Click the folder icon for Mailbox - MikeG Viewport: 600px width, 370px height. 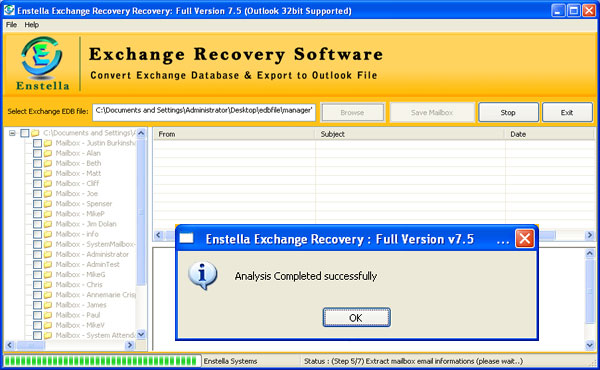coord(48,275)
